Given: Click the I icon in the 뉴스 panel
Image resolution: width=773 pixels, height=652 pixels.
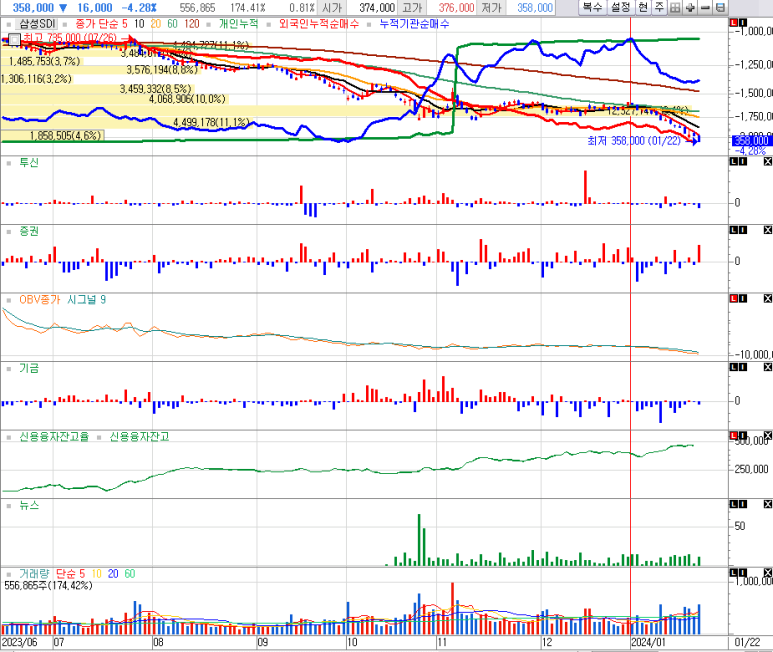Looking at the screenshot, I should pos(743,504).
